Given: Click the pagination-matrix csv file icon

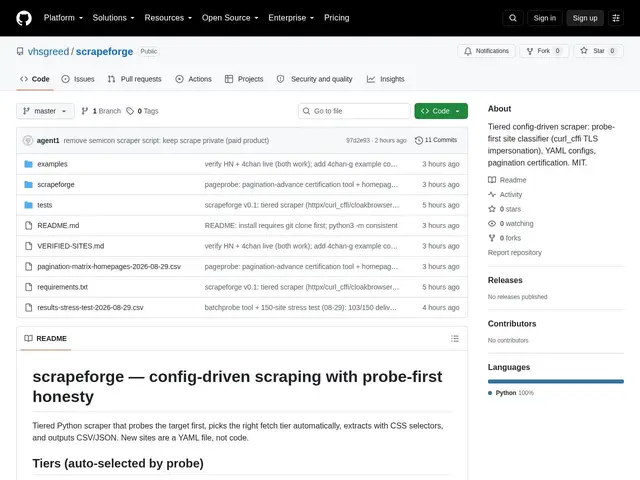Looking at the screenshot, I should [x=28, y=267].
